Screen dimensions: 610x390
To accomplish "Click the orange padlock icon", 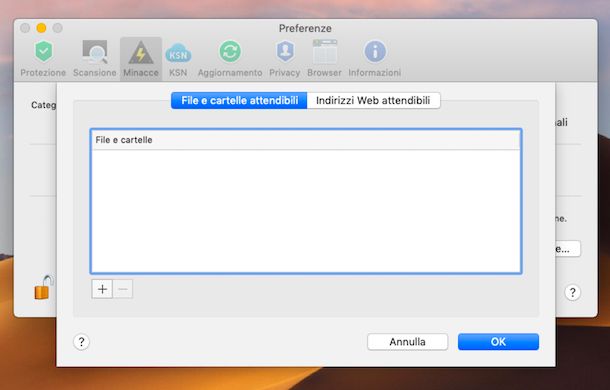I will (43, 288).
